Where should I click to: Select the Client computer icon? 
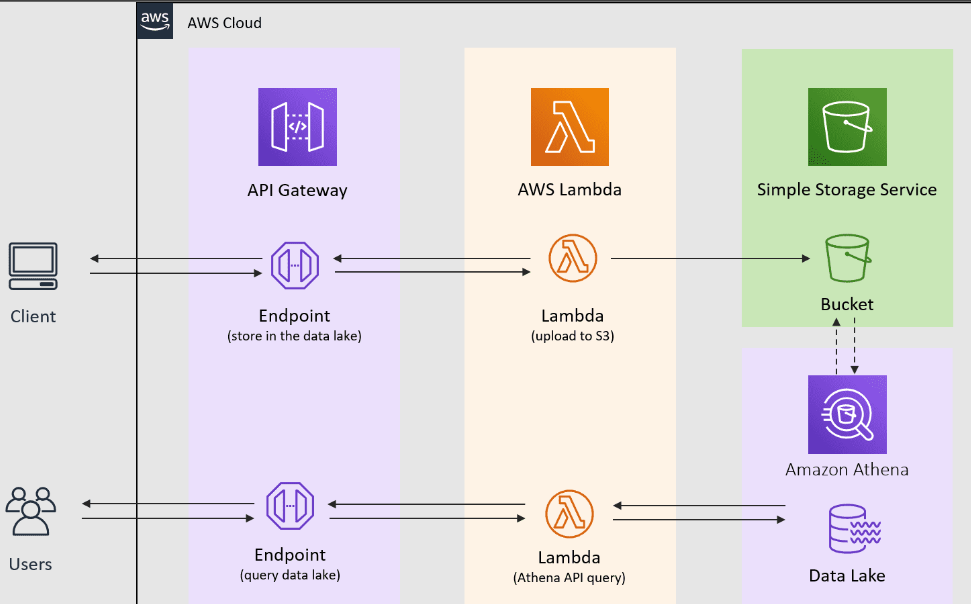click(33, 266)
